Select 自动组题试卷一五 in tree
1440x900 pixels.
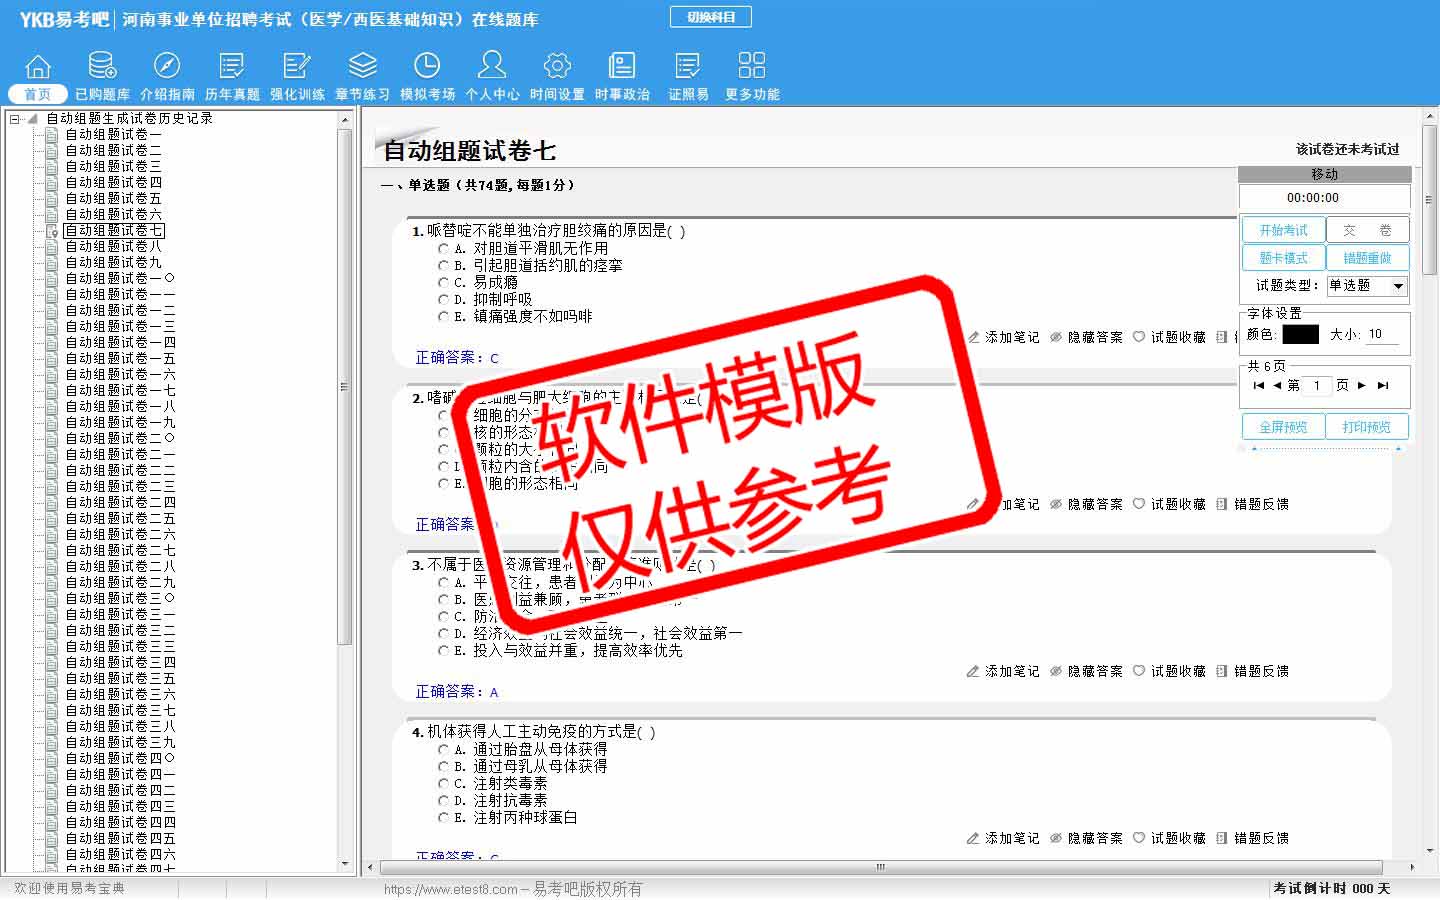[x=120, y=358]
